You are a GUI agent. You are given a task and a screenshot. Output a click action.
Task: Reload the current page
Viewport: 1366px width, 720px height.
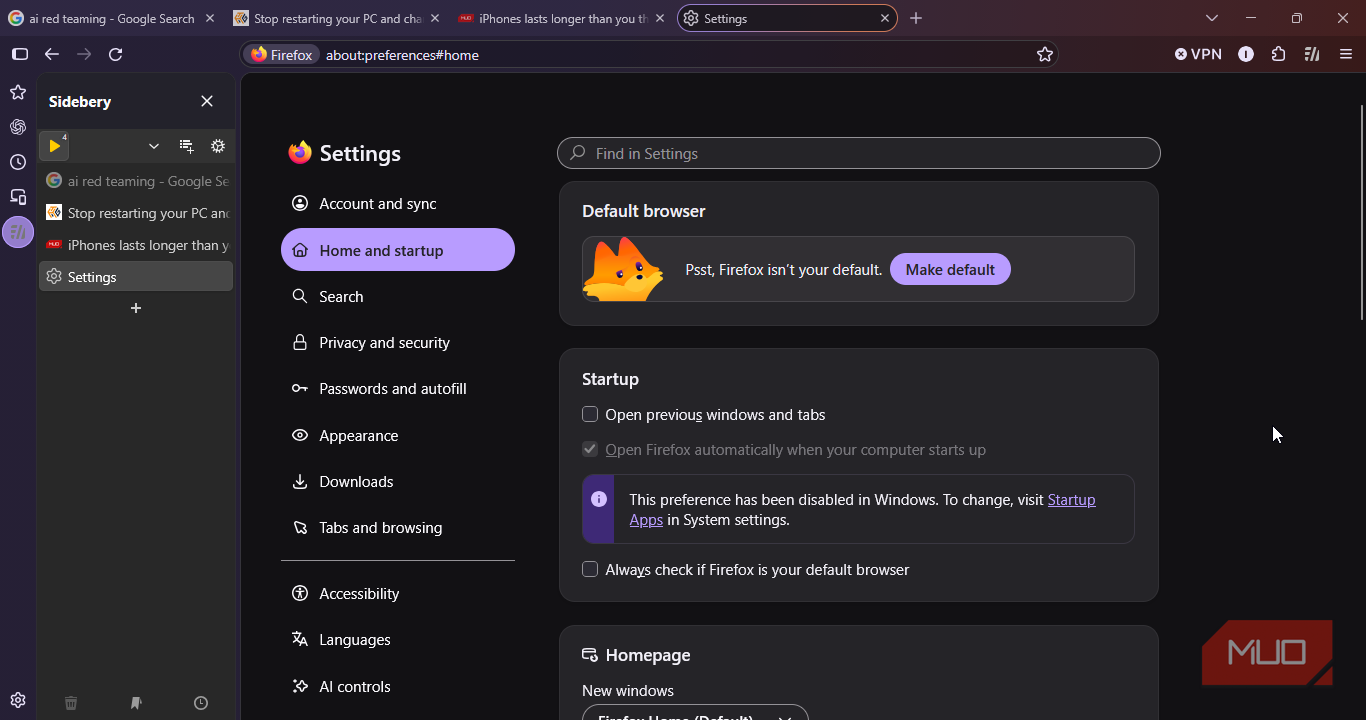pos(115,54)
